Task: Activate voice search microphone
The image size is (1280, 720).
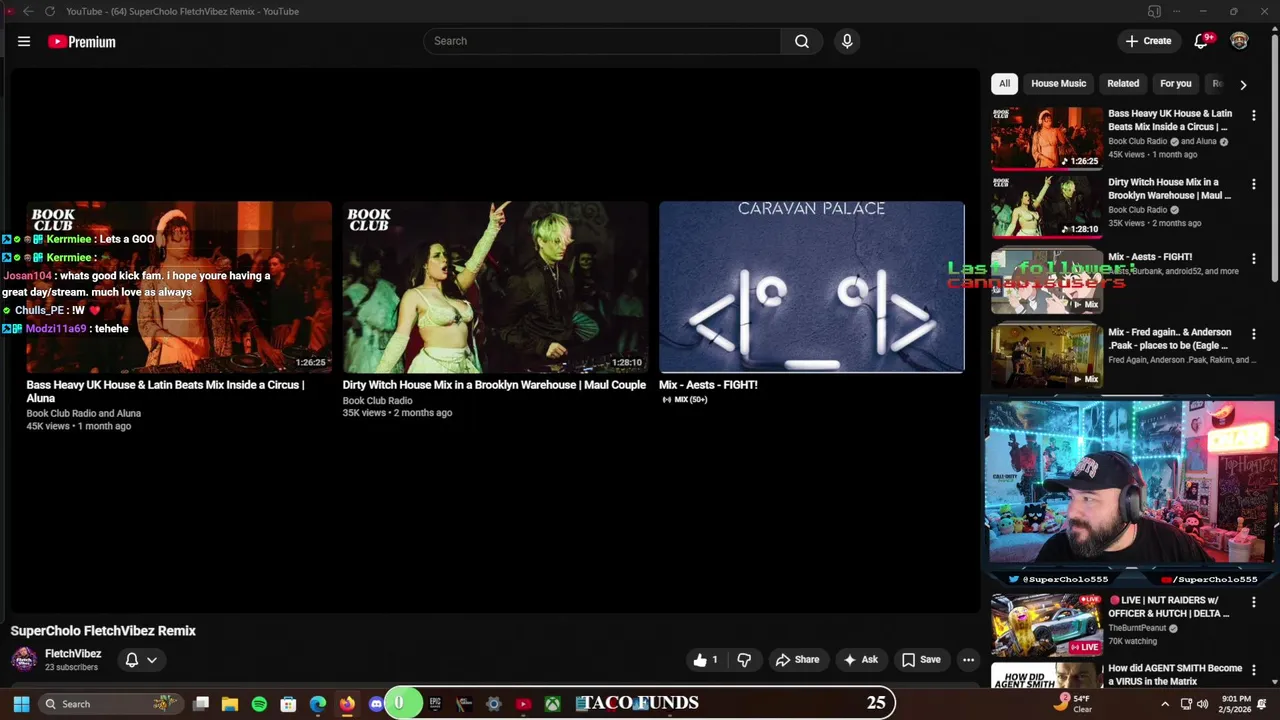Action: (x=847, y=41)
